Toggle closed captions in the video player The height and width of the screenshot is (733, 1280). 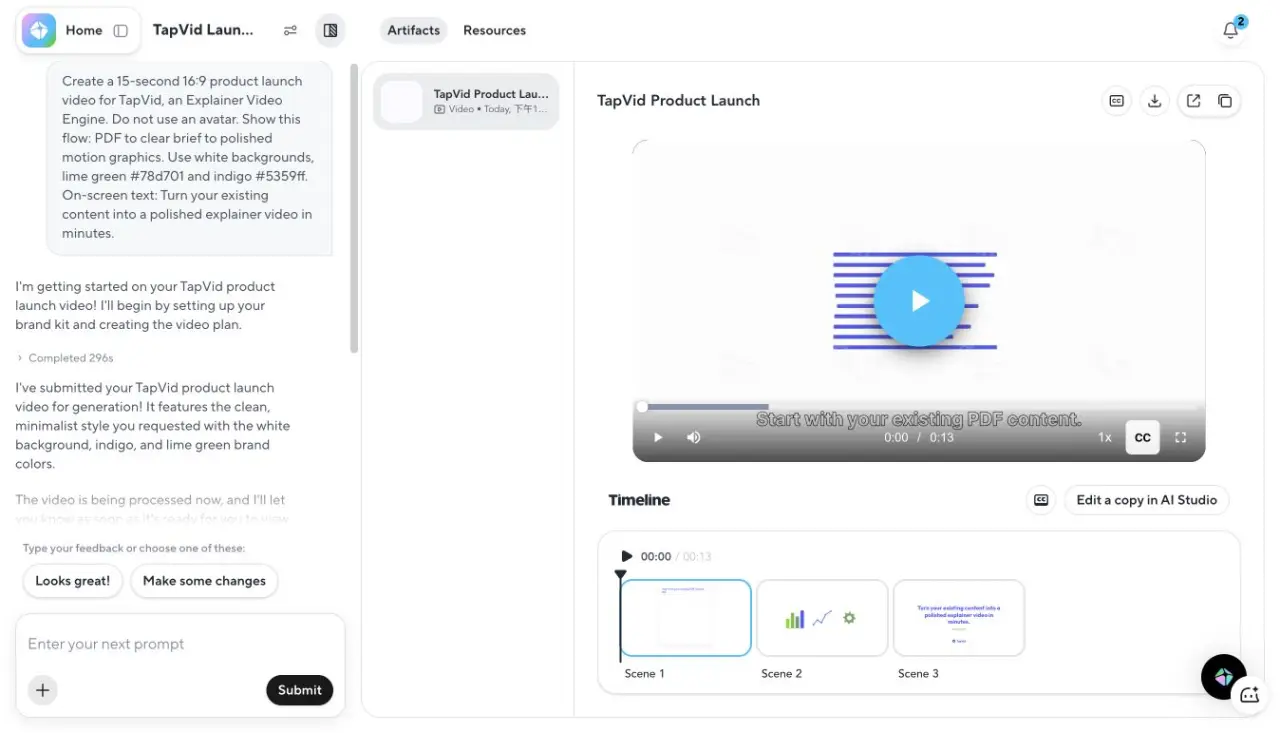(x=1143, y=437)
